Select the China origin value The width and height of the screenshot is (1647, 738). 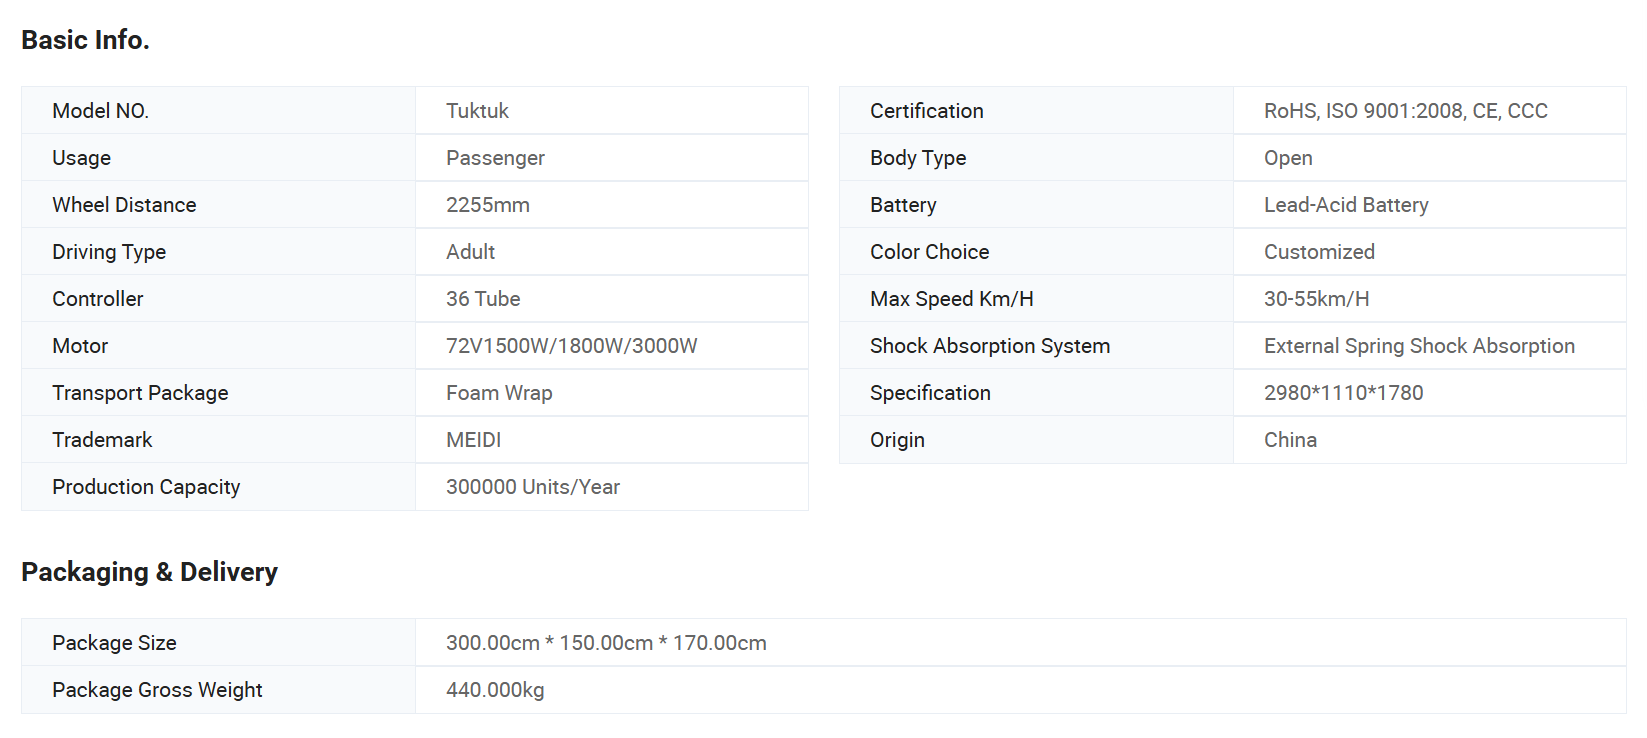(1290, 440)
